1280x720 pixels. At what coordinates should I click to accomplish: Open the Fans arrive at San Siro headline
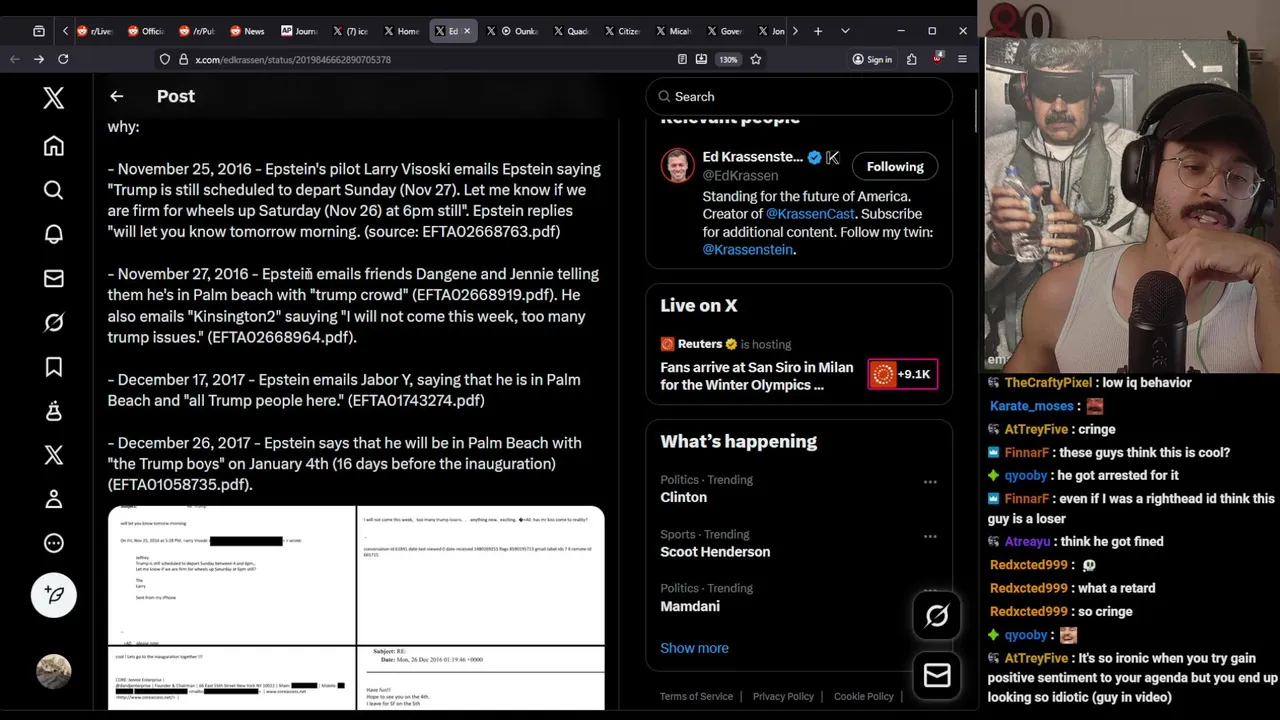coord(757,376)
